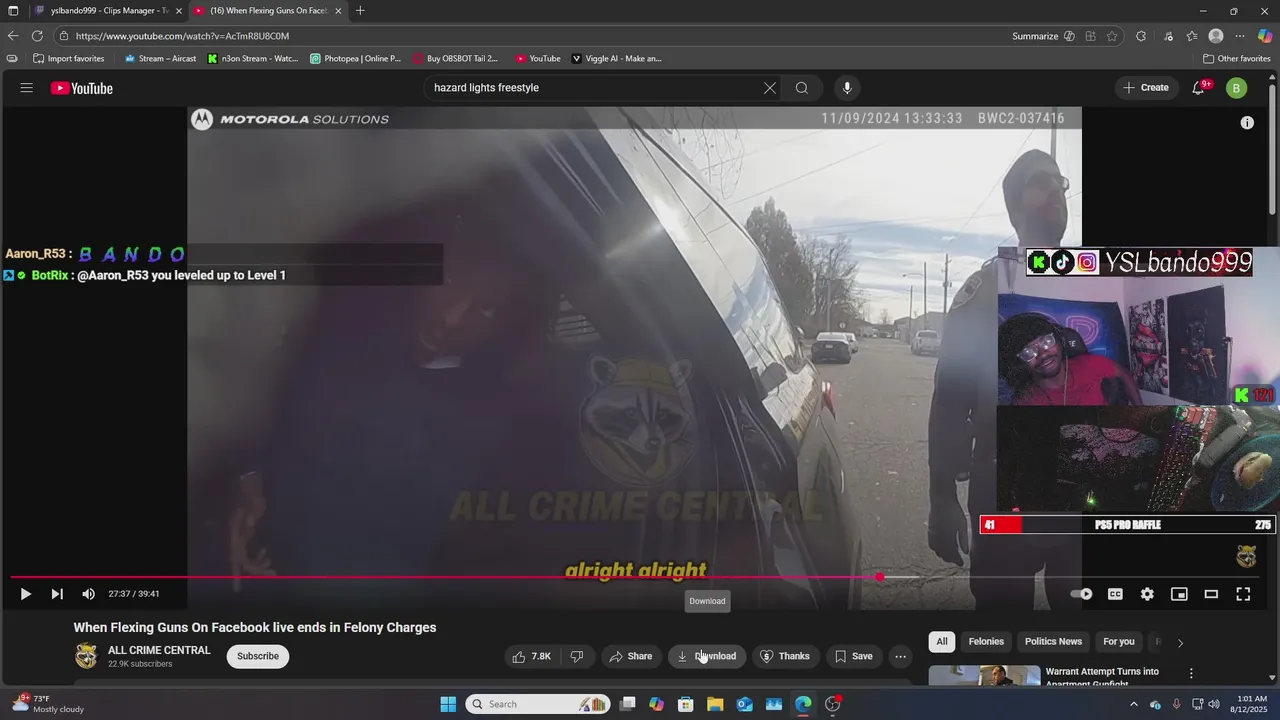Open File Explorer from taskbar
The image size is (1280, 720).
click(x=715, y=704)
